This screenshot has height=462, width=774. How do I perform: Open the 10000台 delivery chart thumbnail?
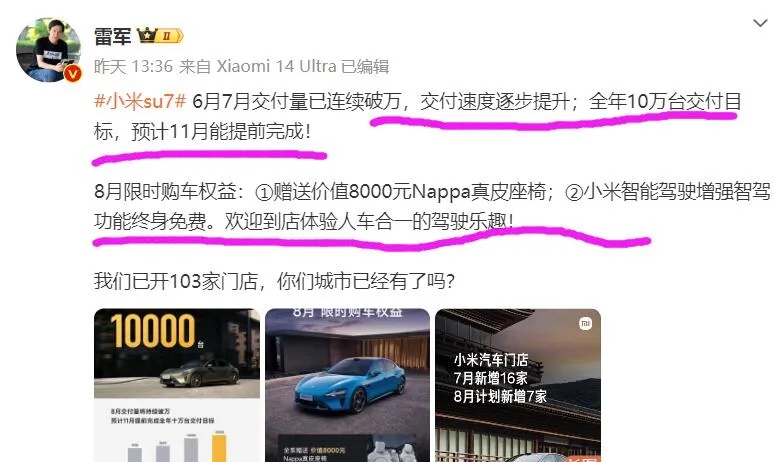point(177,385)
